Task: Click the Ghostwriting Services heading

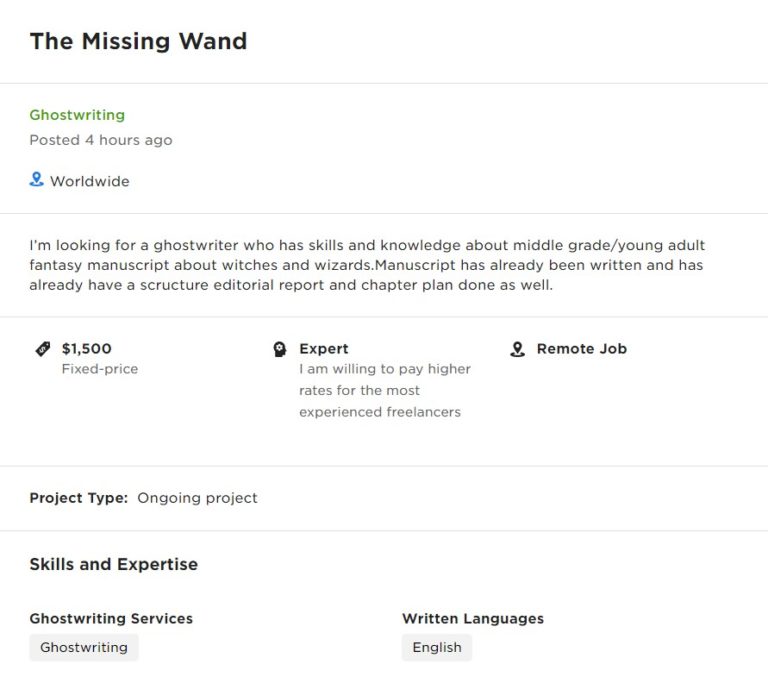Action: (x=111, y=618)
